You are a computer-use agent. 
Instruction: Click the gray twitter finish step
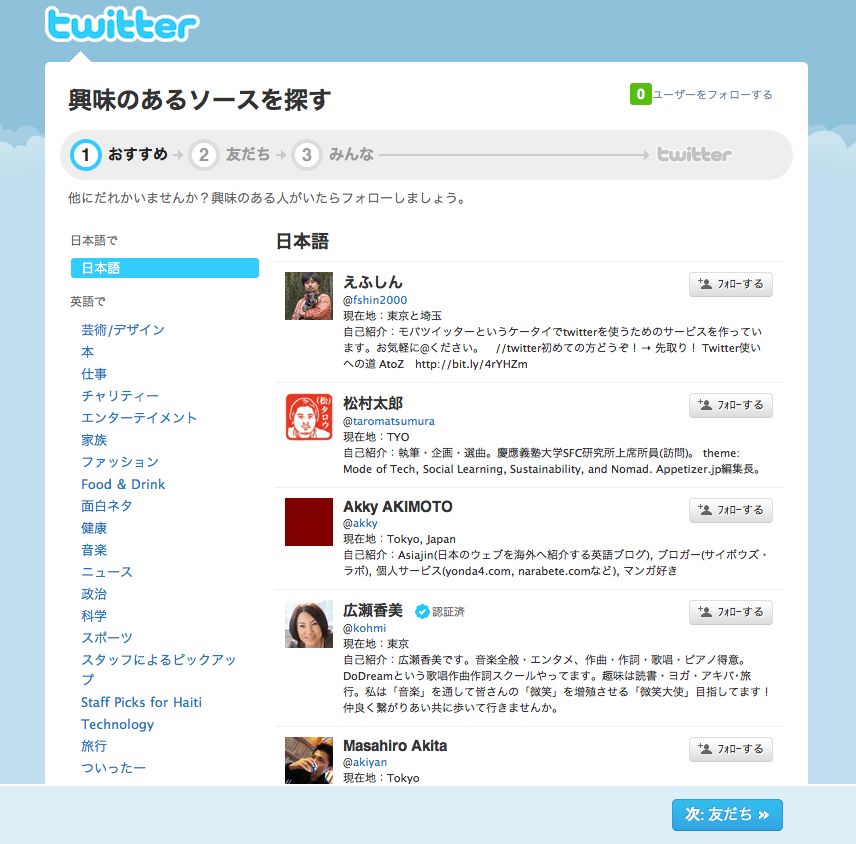coord(694,154)
